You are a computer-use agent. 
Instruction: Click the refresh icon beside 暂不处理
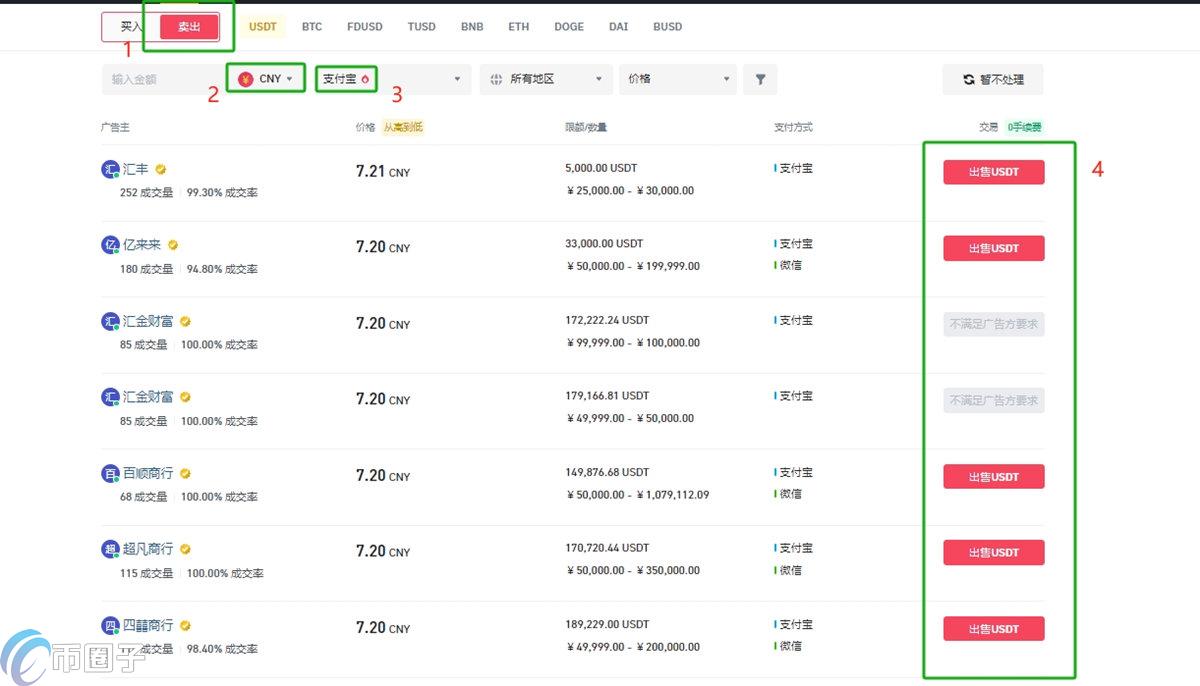tap(968, 79)
